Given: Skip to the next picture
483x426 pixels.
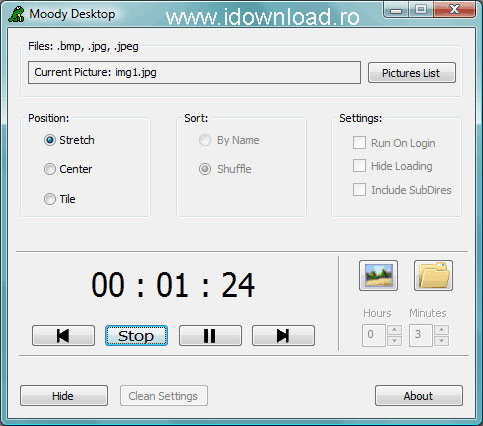Looking at the screenshot, I should [x=283, y=335].
